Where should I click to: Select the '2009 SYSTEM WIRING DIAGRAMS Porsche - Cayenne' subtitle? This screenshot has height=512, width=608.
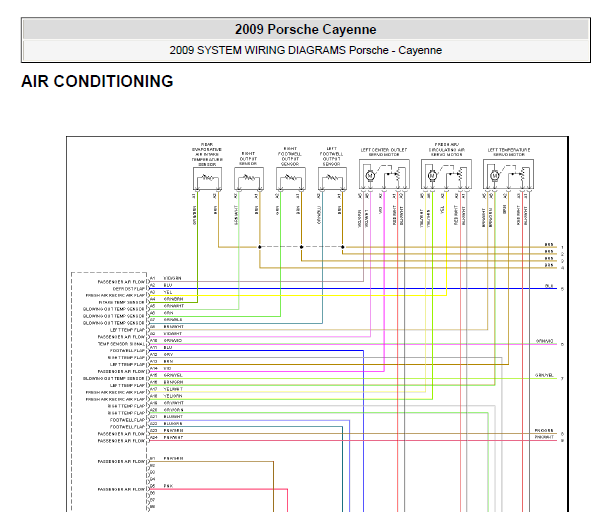tap(306, 50)
